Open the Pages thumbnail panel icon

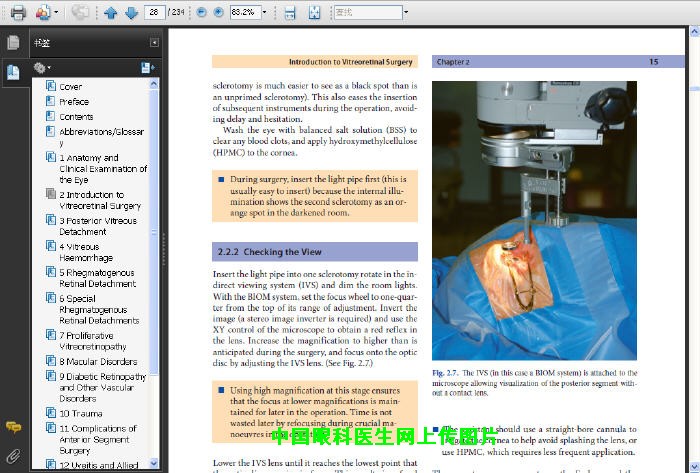click(13, 43)
